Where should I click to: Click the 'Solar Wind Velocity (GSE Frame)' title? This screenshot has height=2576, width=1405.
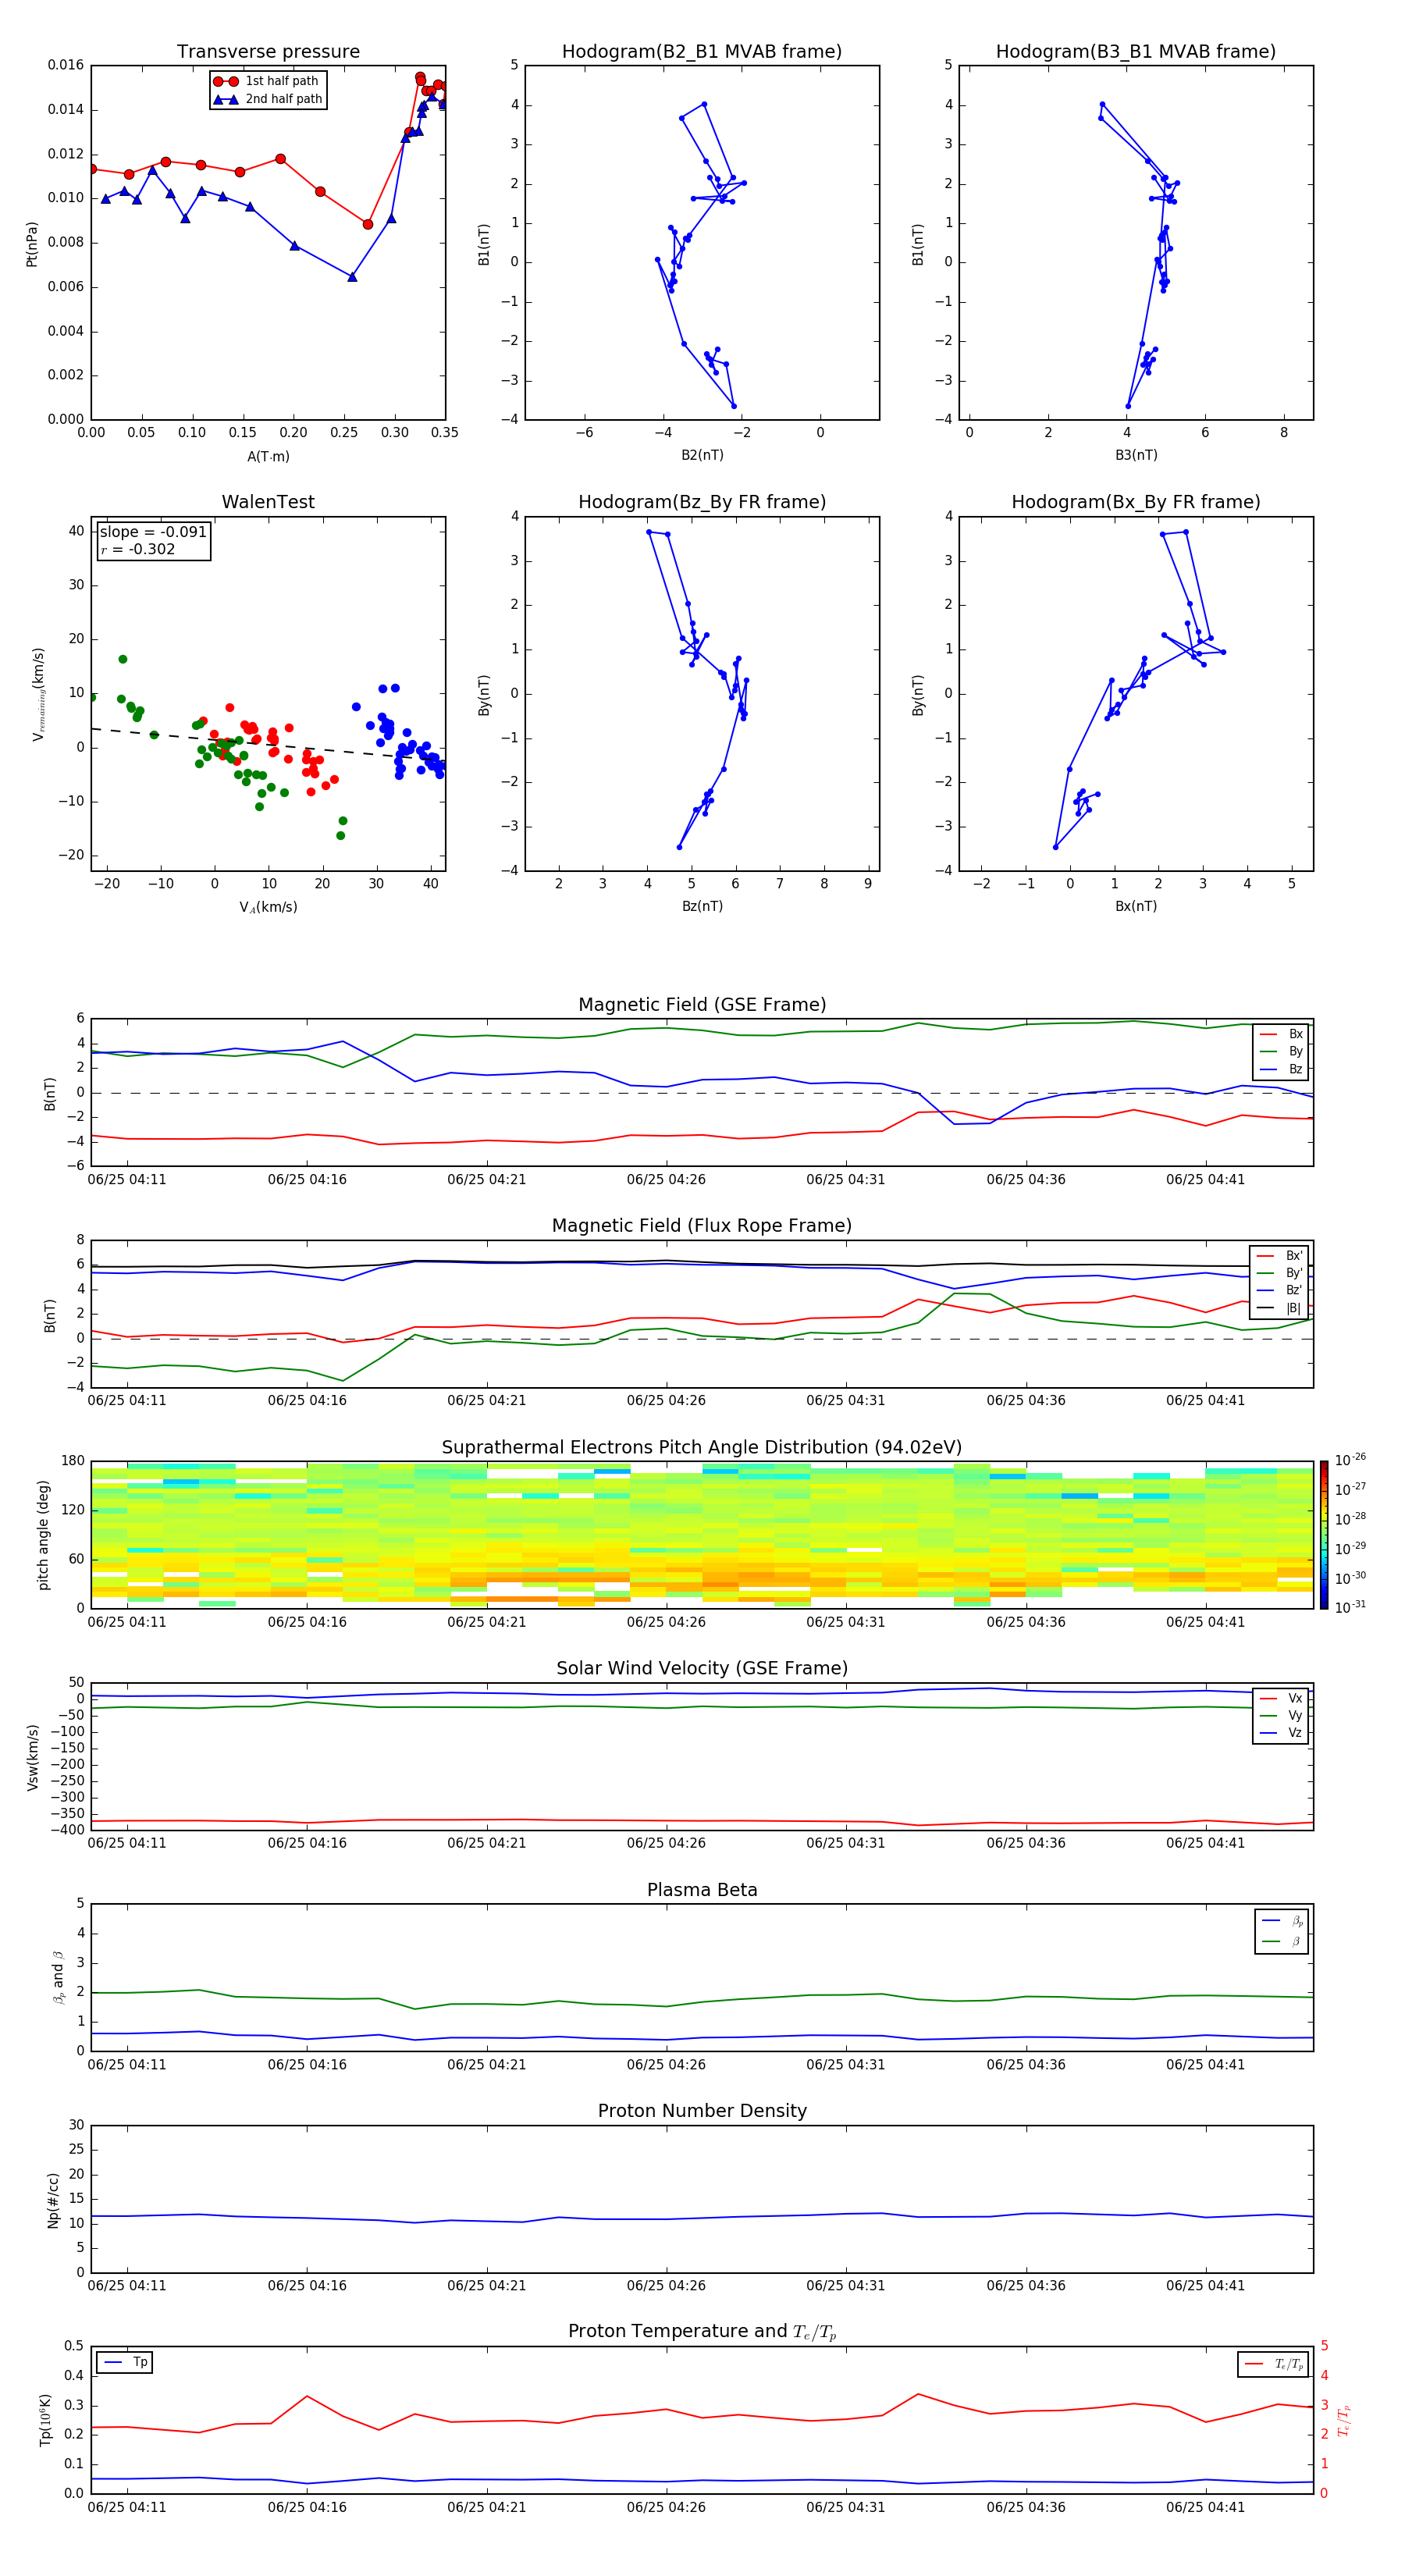coord(702,1668)
